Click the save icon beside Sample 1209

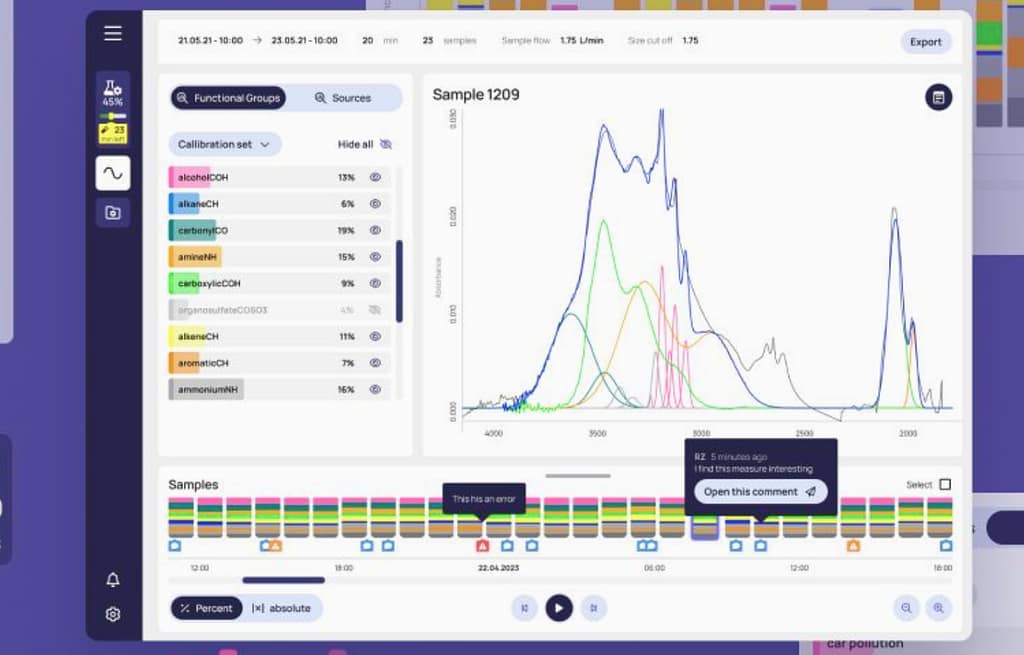click(938, 97)
